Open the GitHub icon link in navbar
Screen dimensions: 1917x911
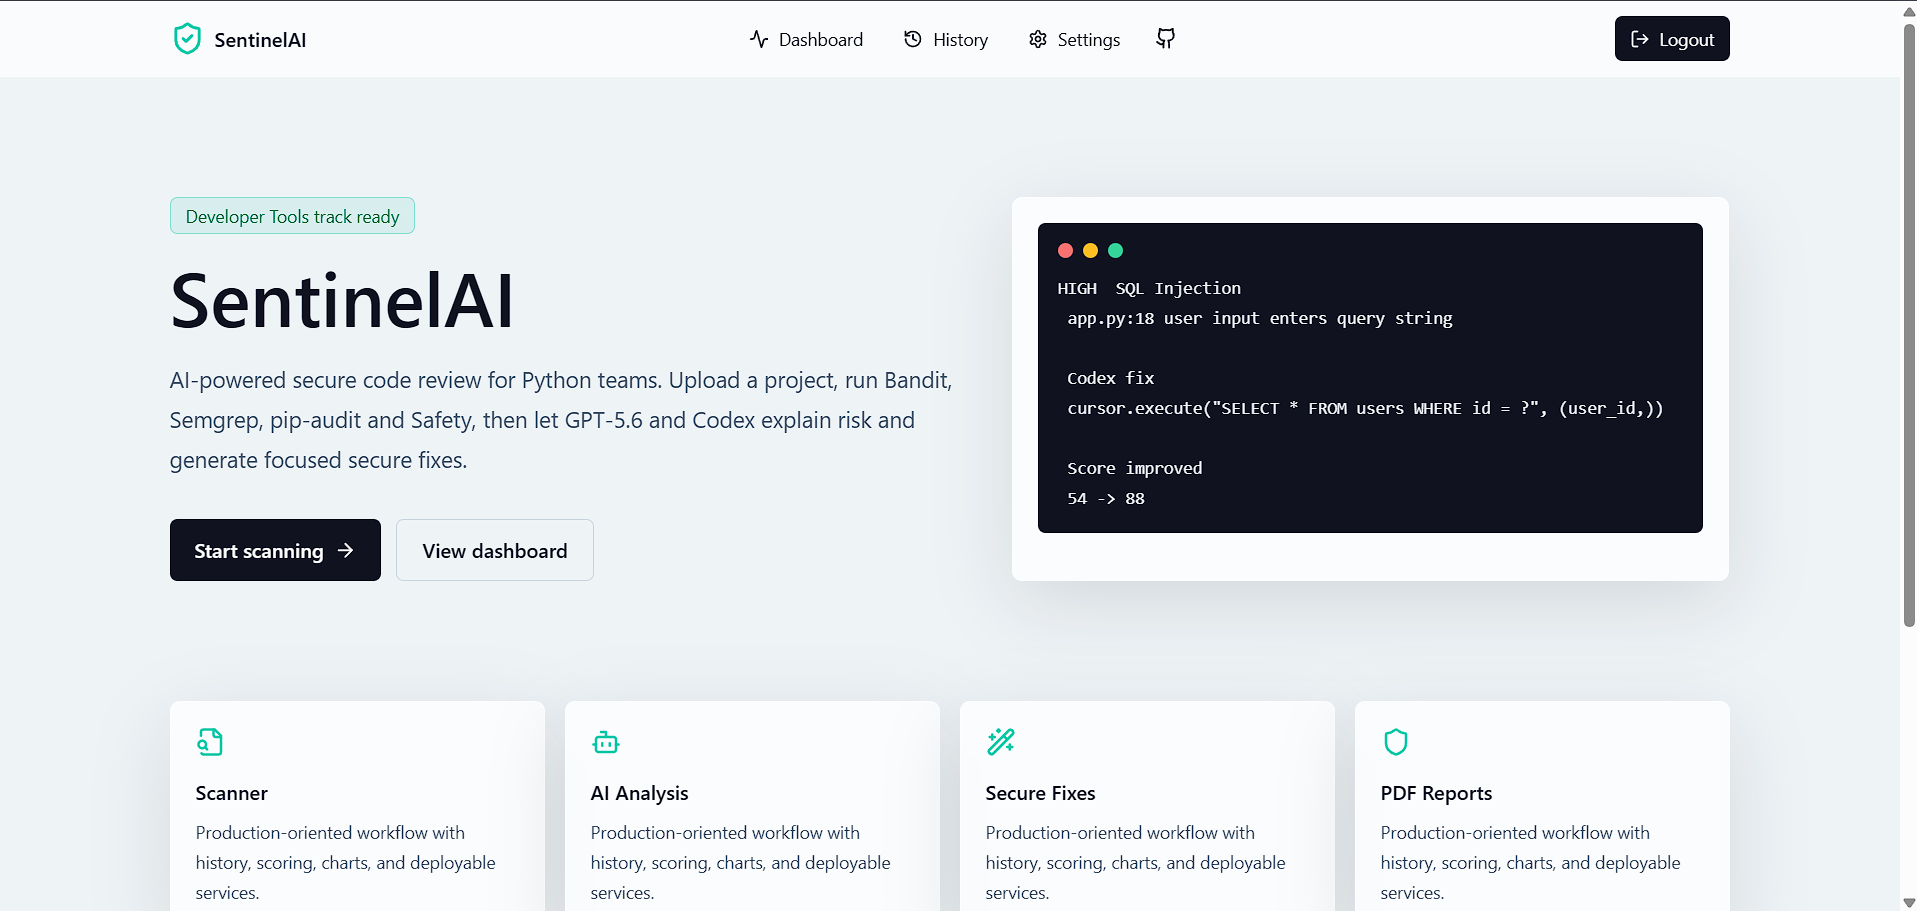[1165, 39]
